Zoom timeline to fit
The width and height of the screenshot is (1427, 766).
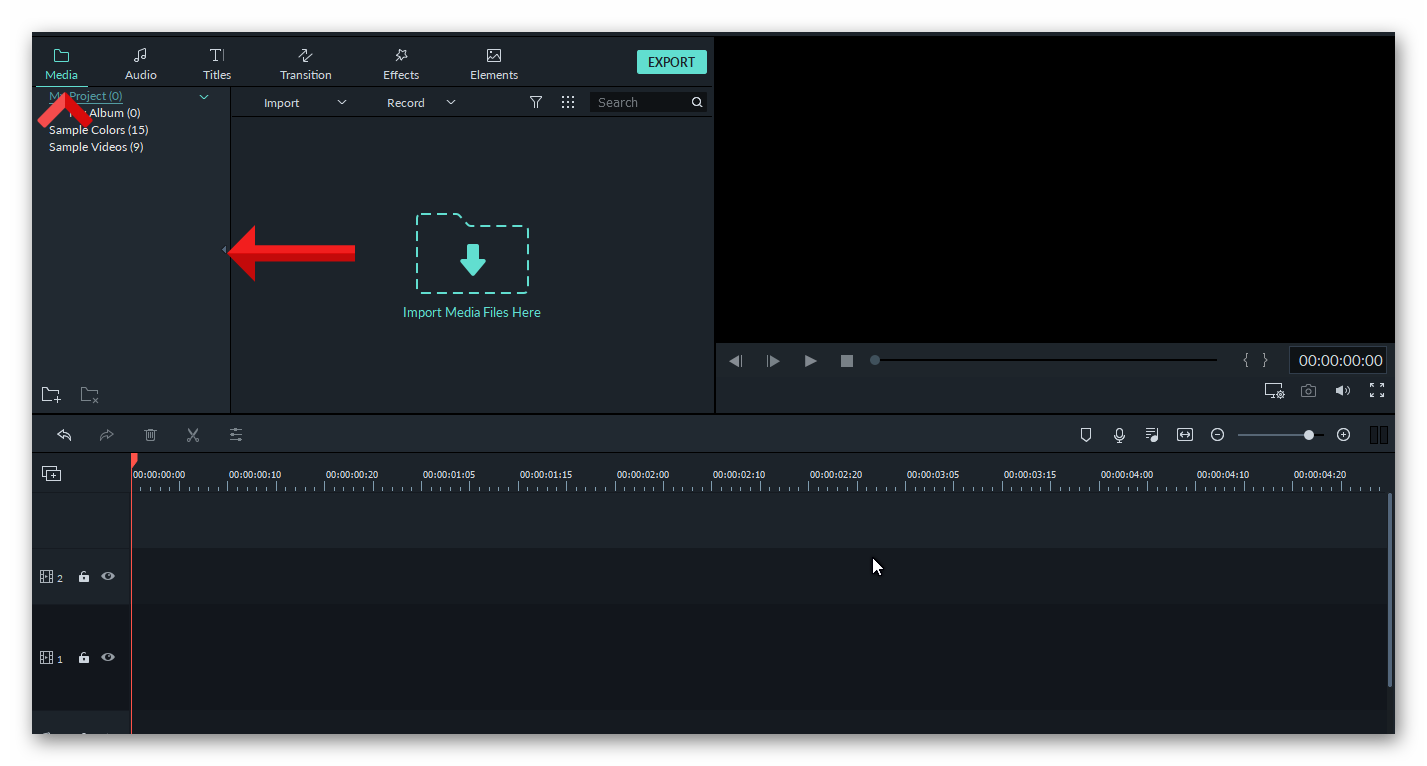click(1185, 435)
